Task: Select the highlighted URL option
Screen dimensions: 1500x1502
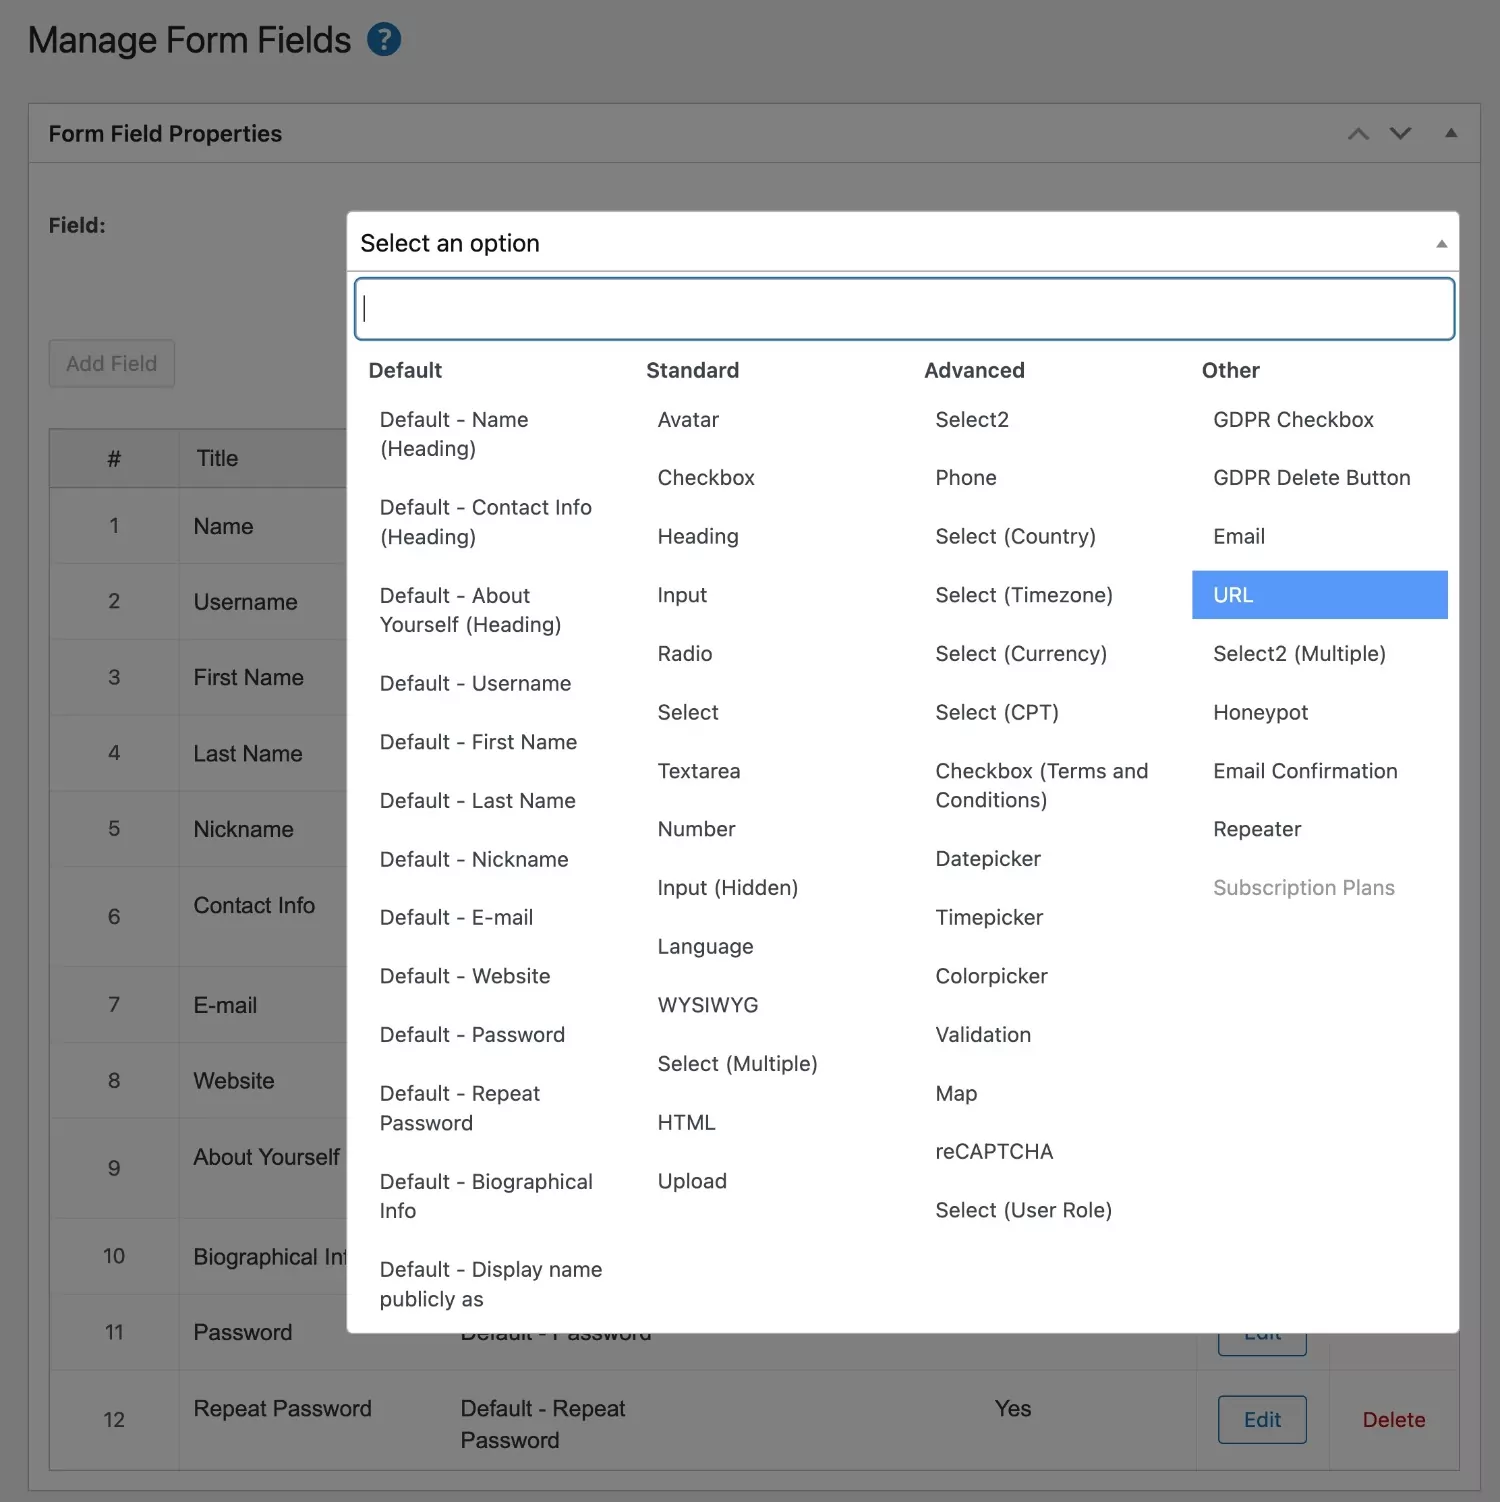Action: click(x=1320, y=595)
